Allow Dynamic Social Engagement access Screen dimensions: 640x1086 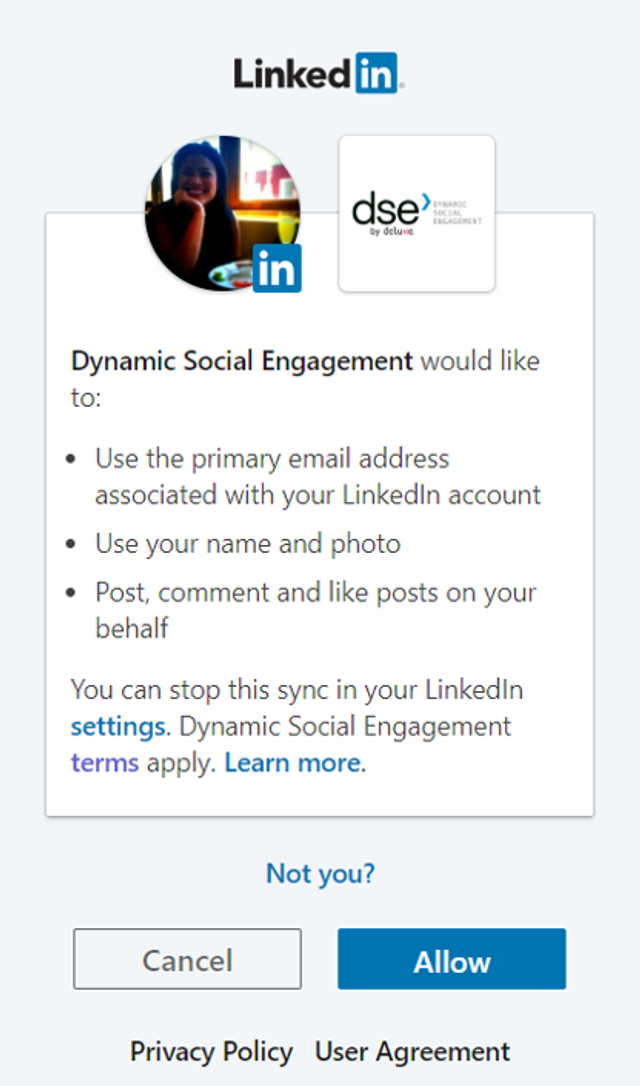tap(452, 959)
